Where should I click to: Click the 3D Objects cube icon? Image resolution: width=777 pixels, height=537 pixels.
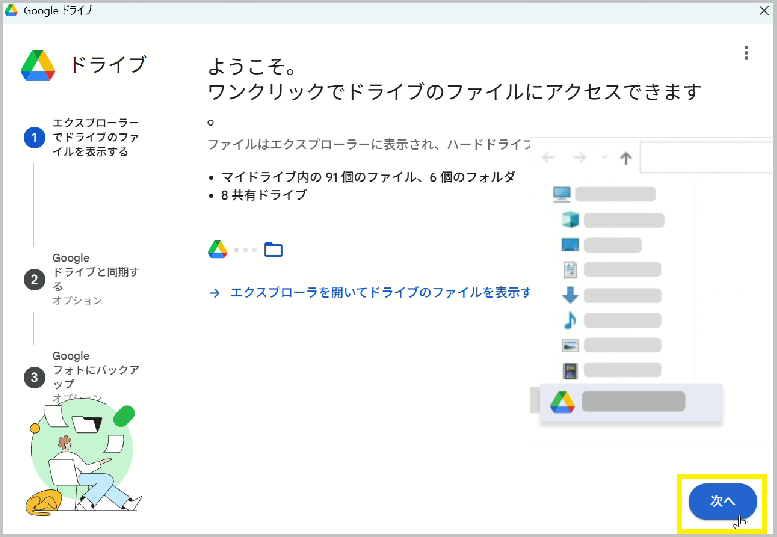point(570,219)
